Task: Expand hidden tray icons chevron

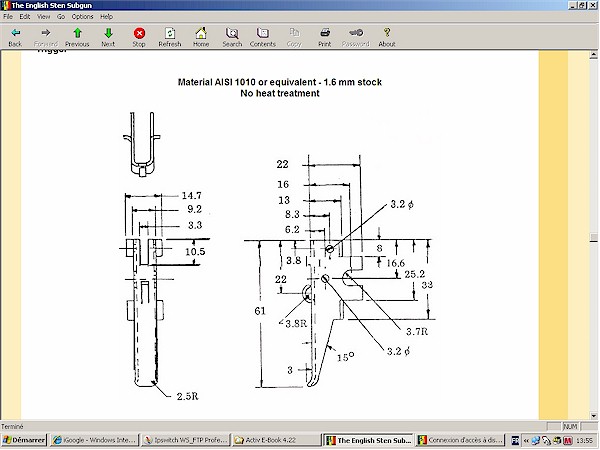Action: click(527, 440)
